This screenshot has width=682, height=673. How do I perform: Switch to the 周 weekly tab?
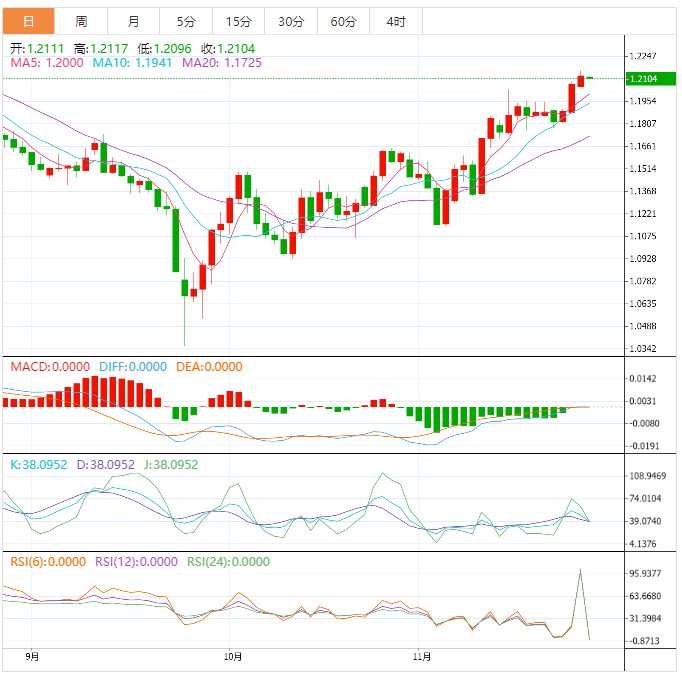click(81, 21)
